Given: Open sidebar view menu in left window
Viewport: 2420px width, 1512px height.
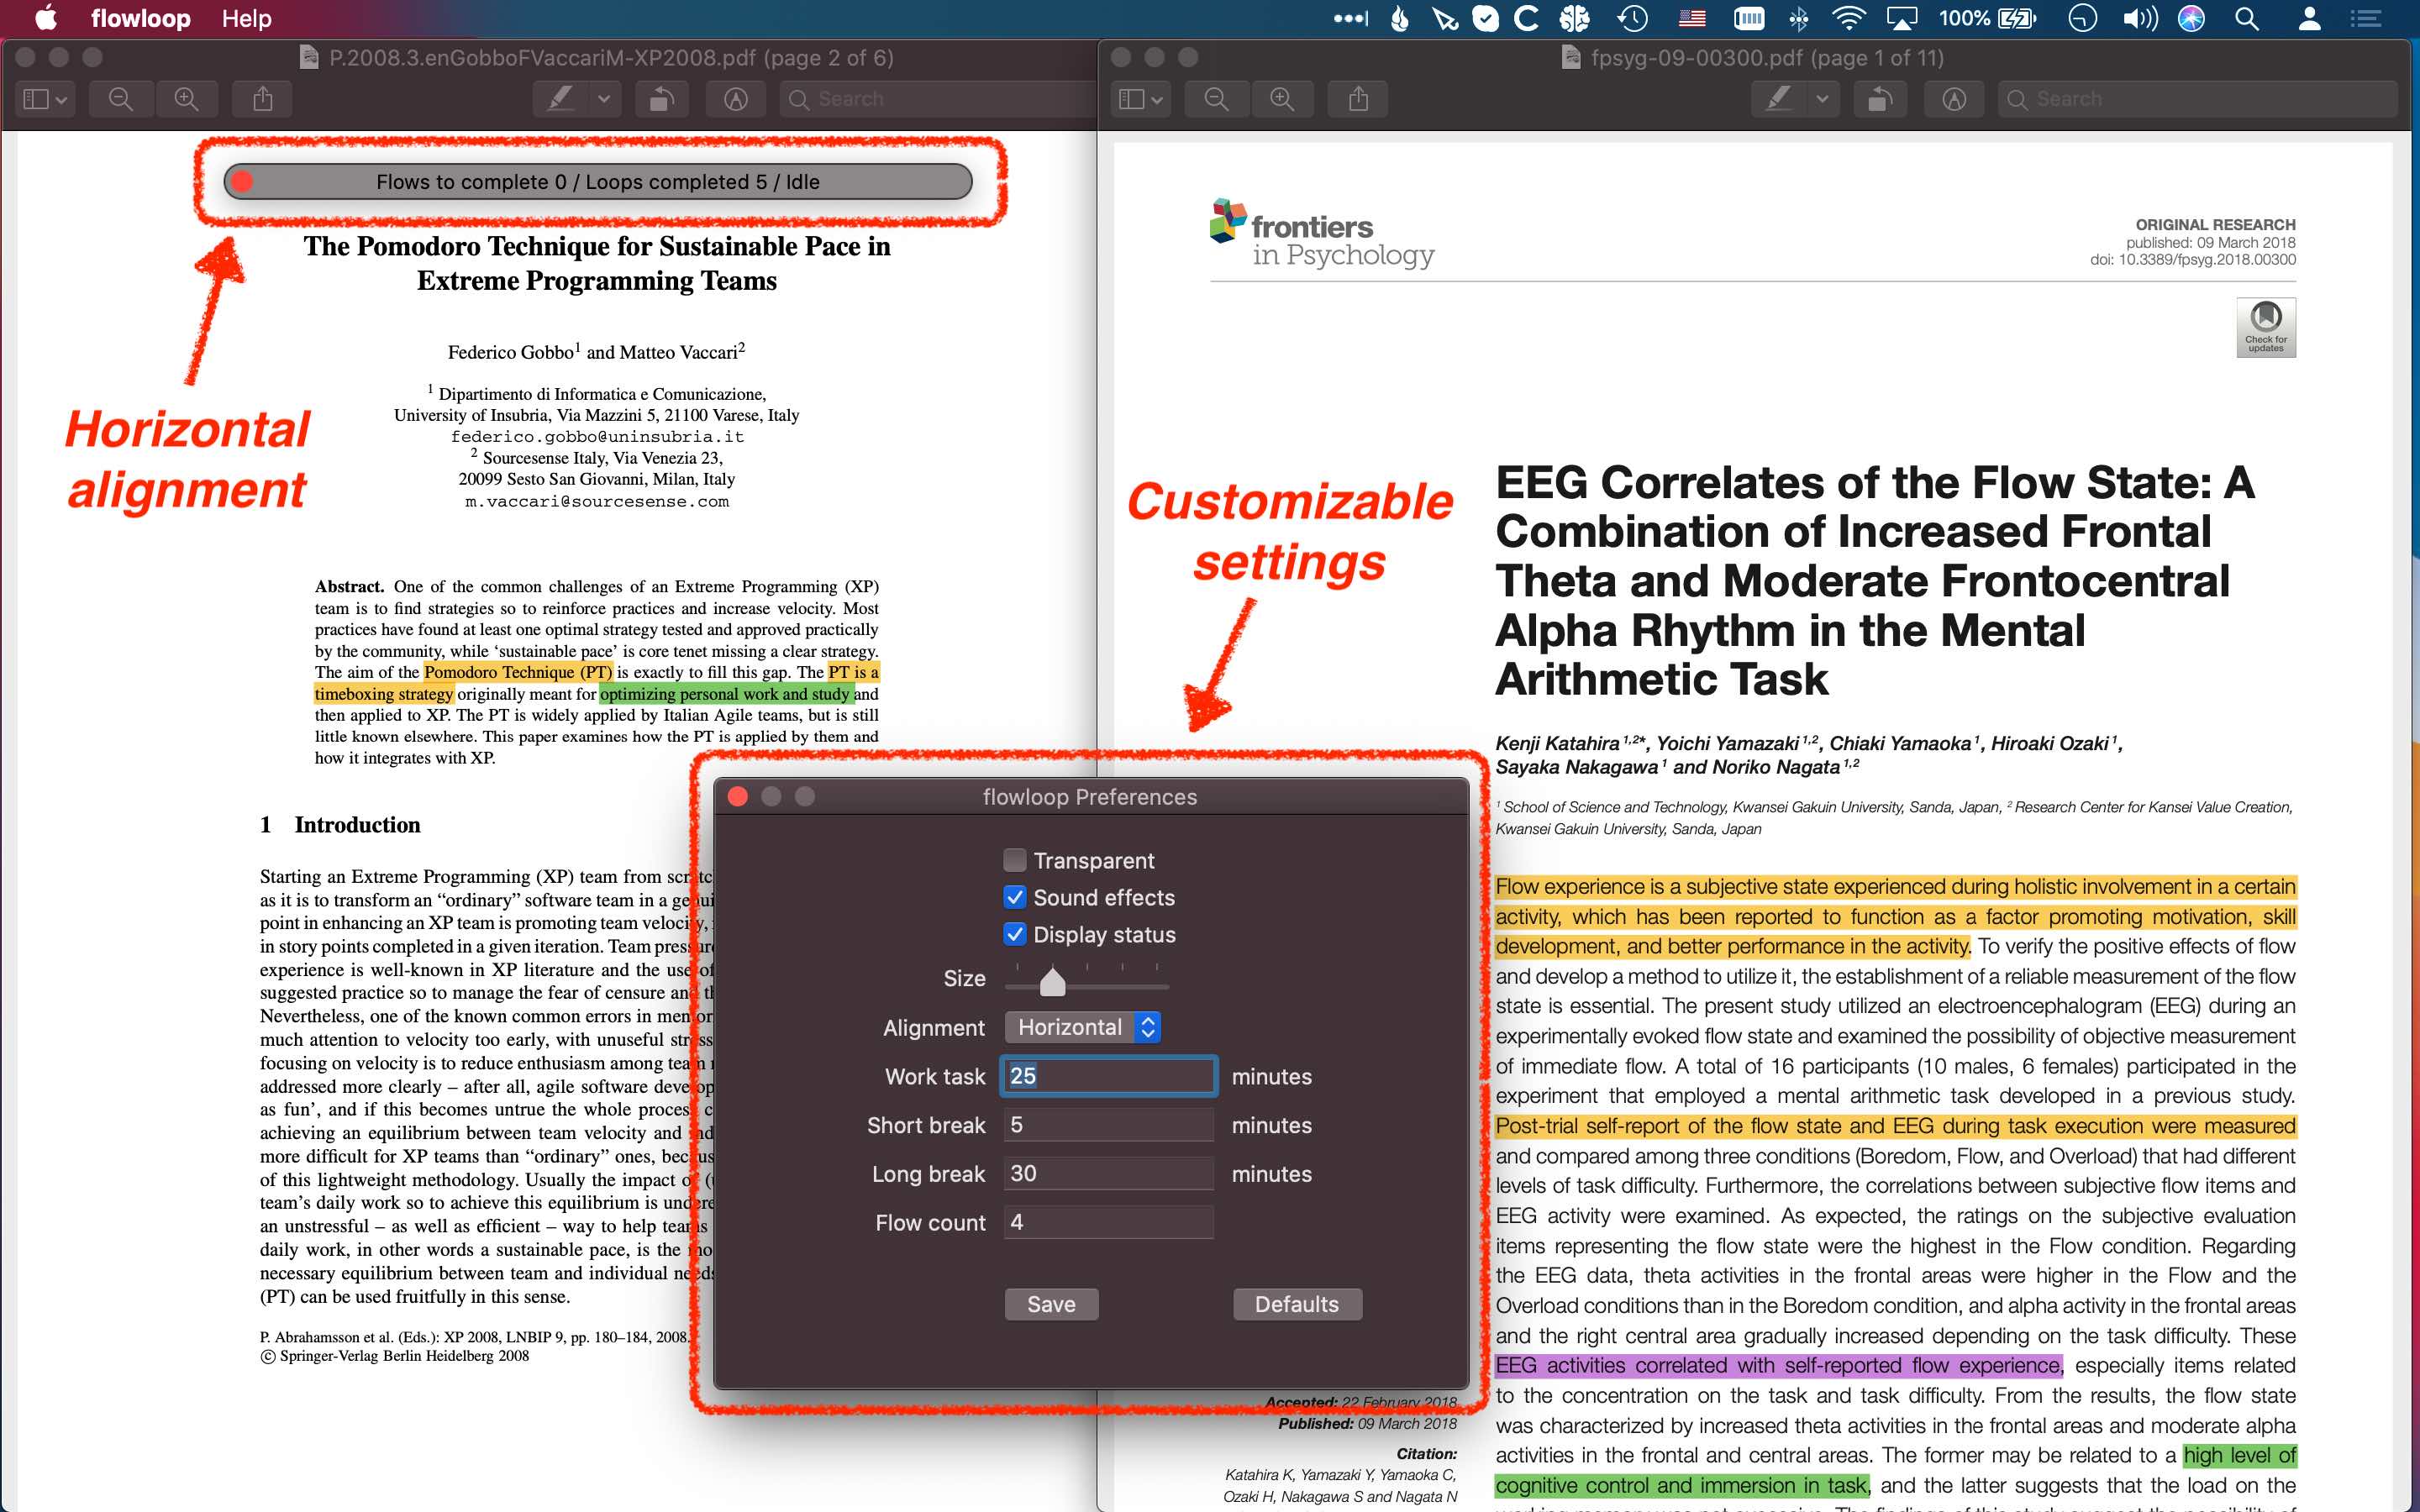Looking at the screenshot, I should coord(46,99).
